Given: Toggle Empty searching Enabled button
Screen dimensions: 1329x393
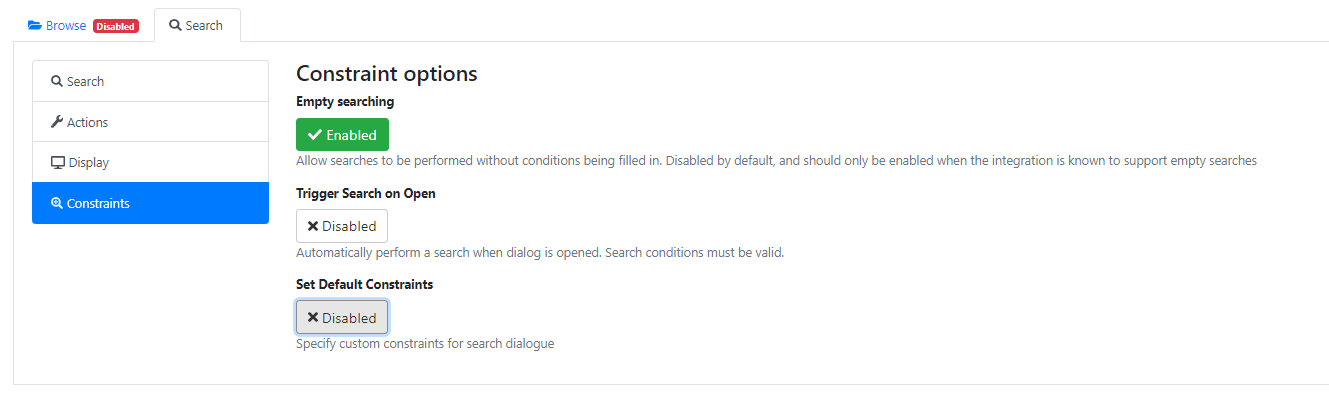Looking at the screenshot, I should click(342, 135).
